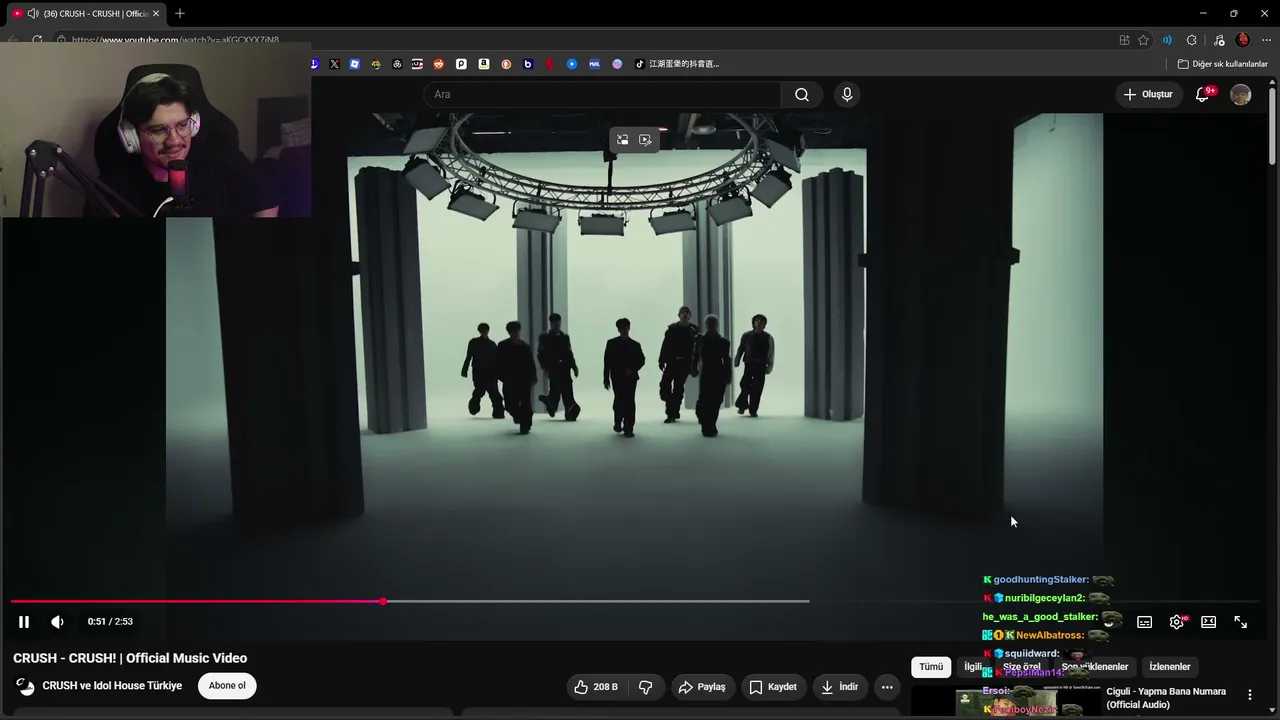Open the notifications bell with the 9+ badge
Viewport: 1280px width, 720px height.
(1205, 95)
